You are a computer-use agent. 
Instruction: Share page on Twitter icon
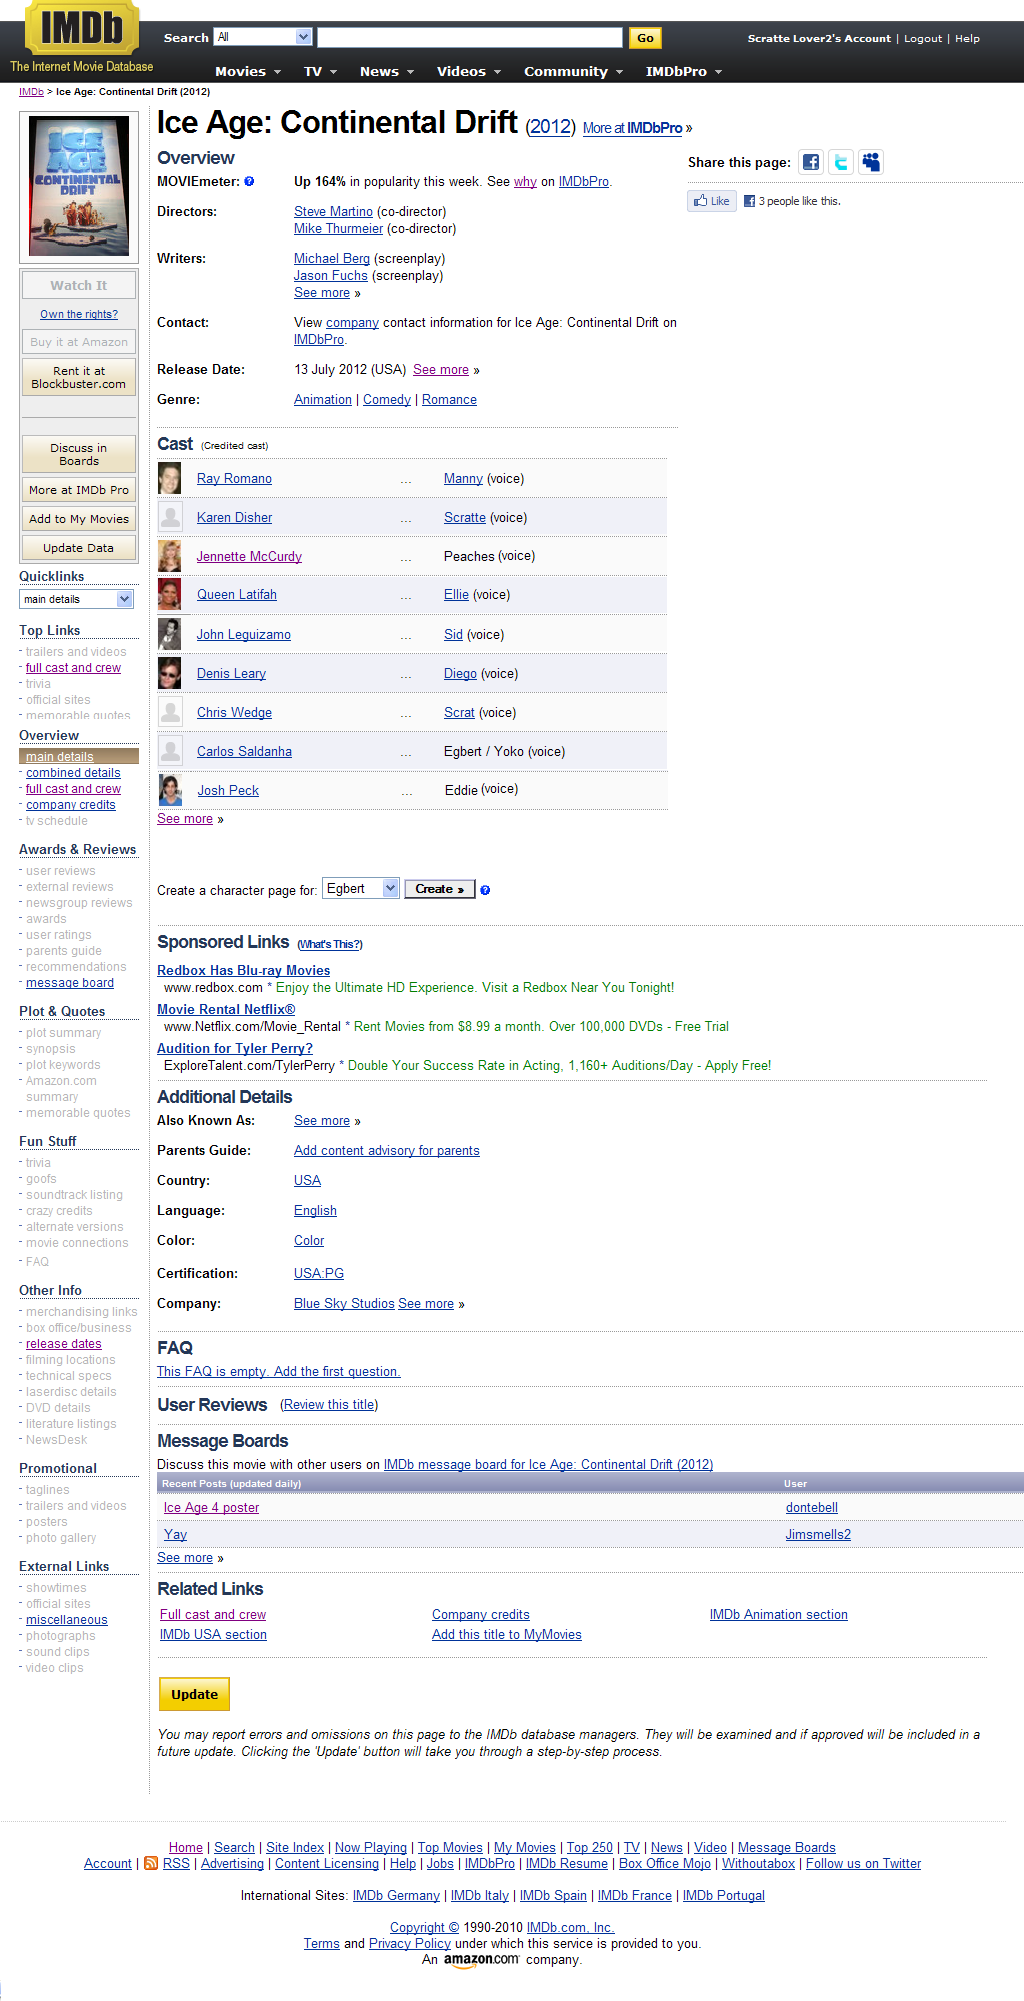pos(841,162)
